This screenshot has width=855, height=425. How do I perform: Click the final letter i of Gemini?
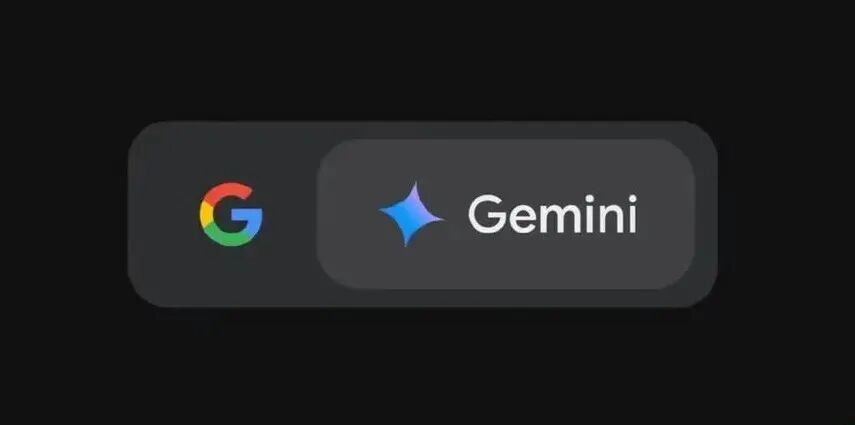(633, 214)
